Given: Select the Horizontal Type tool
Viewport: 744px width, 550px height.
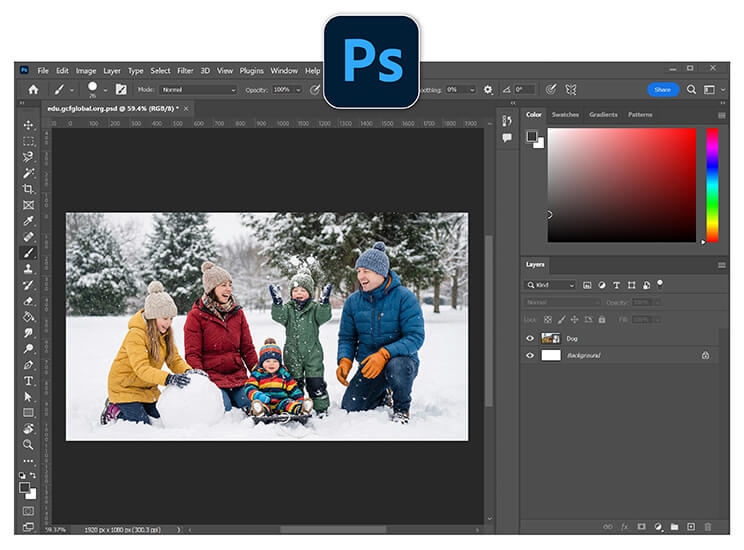Looking at the screenshot, I should [28, 381].
